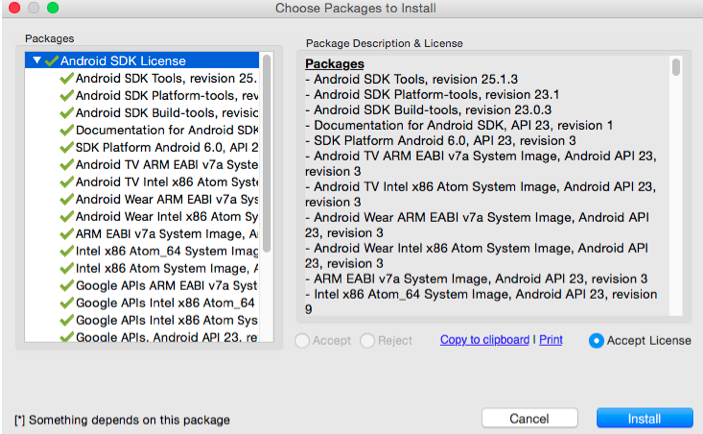Click green checkmark on Android SDK License group
Screen dimensions: 703x434
[51, 61]
